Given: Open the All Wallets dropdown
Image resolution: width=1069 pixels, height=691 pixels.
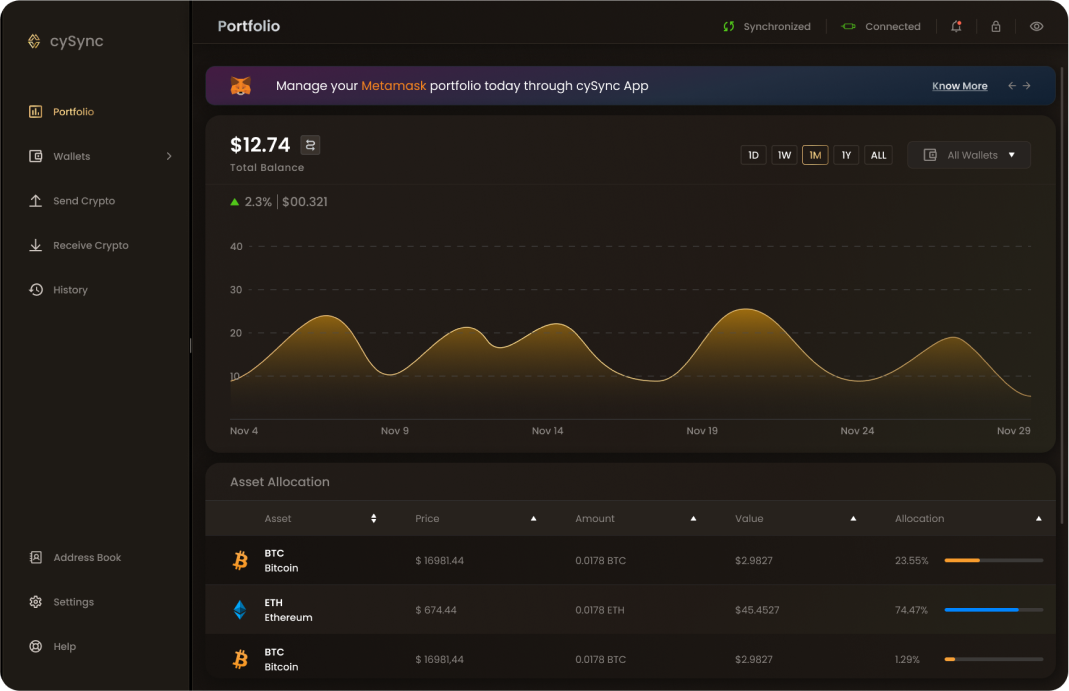Looking at the screenshot, I should click(969, 155).
